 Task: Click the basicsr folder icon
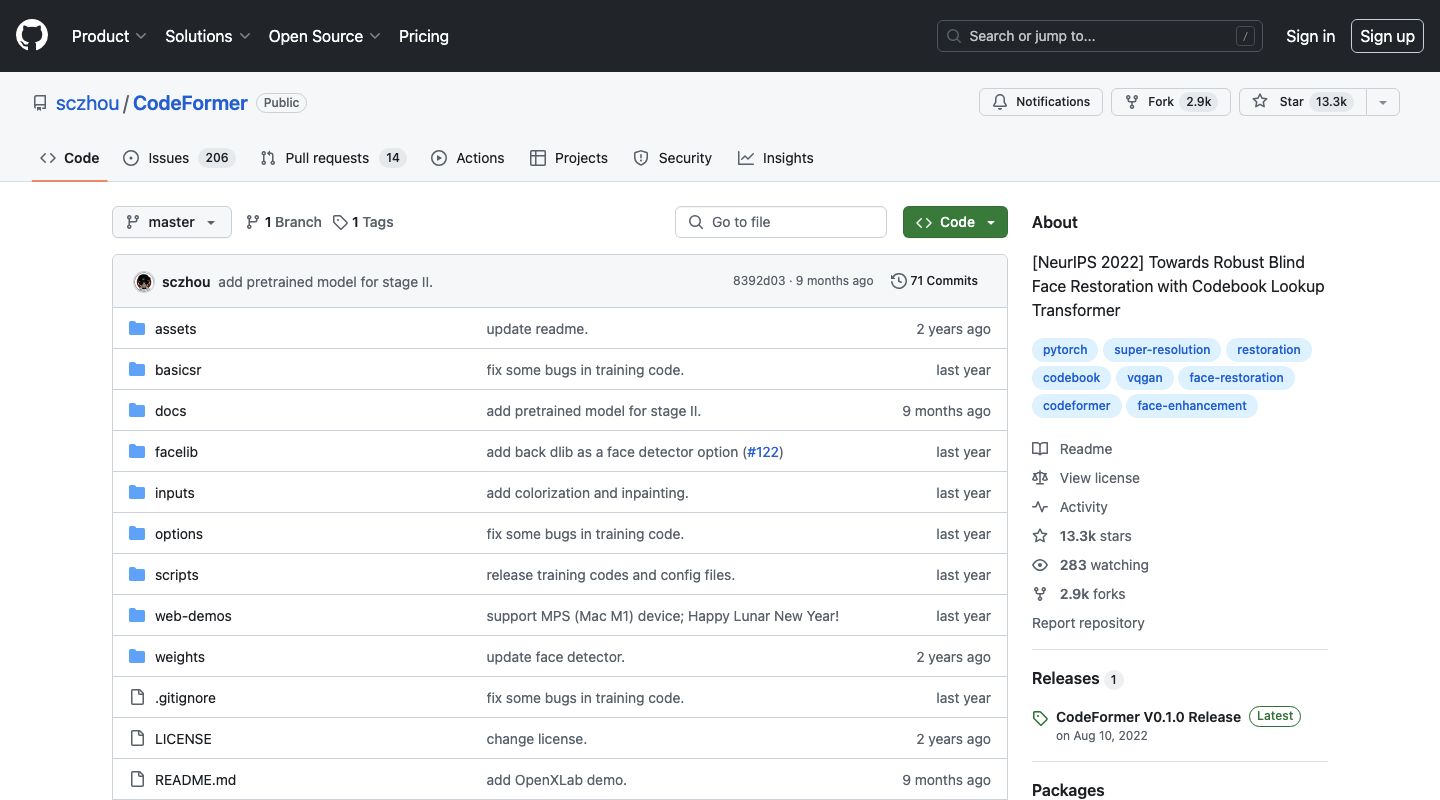click(x=137, y=370)
